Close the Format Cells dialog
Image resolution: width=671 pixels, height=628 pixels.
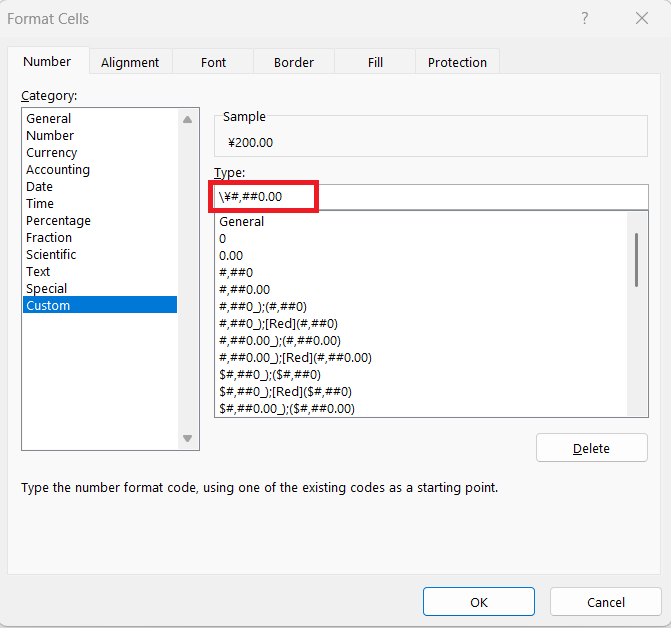(x=642, y=18)
